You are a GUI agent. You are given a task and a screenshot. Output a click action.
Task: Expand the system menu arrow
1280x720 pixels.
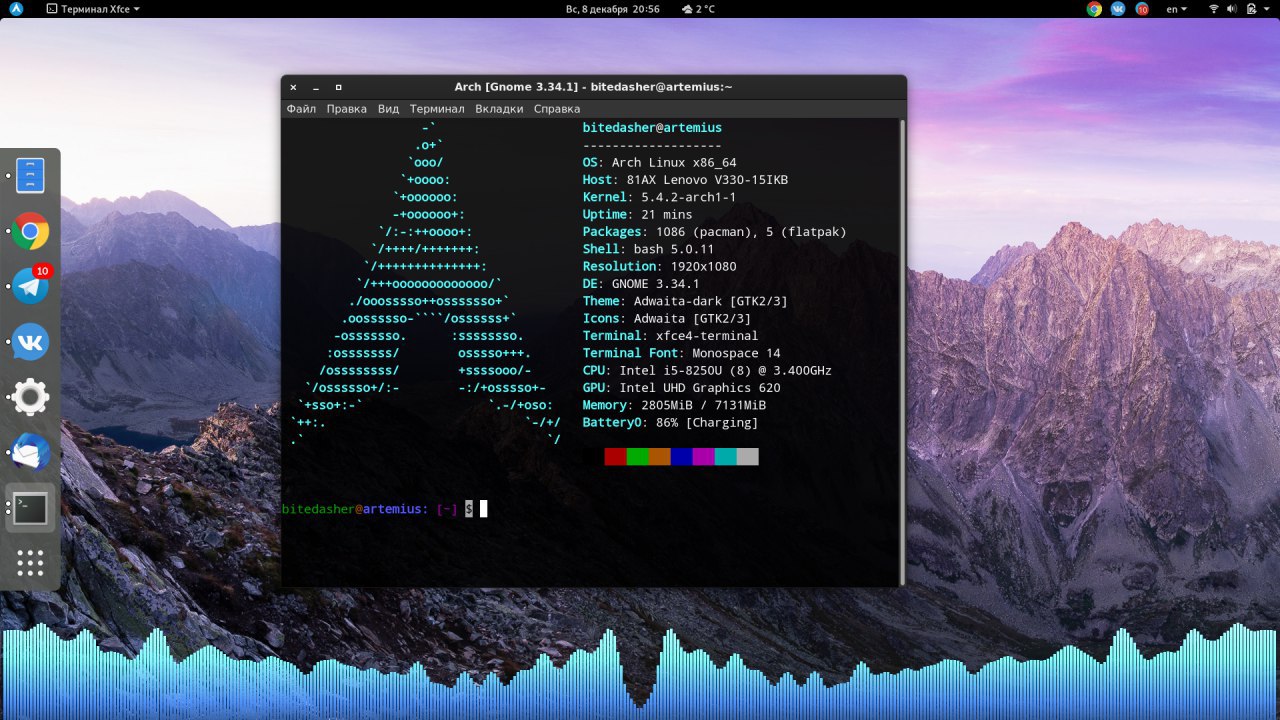(1266, 9)
